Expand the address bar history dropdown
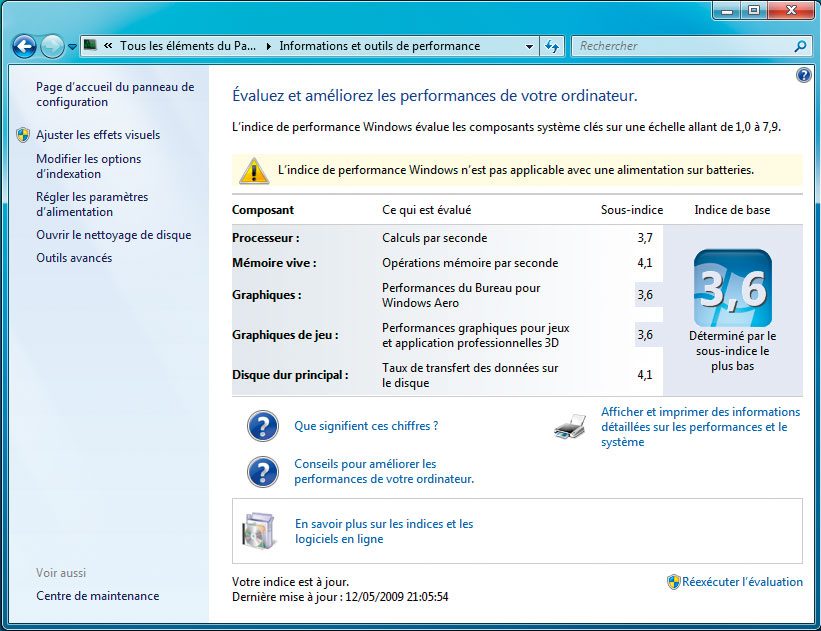This screenshot has width=821, height=631. pos(529,46)
